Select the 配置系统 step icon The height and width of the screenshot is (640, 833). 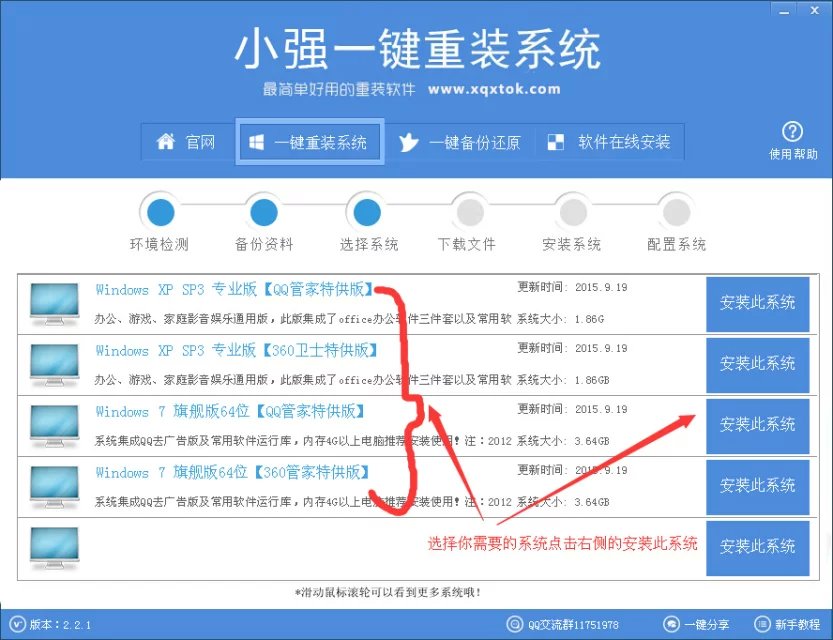[674, 212]
